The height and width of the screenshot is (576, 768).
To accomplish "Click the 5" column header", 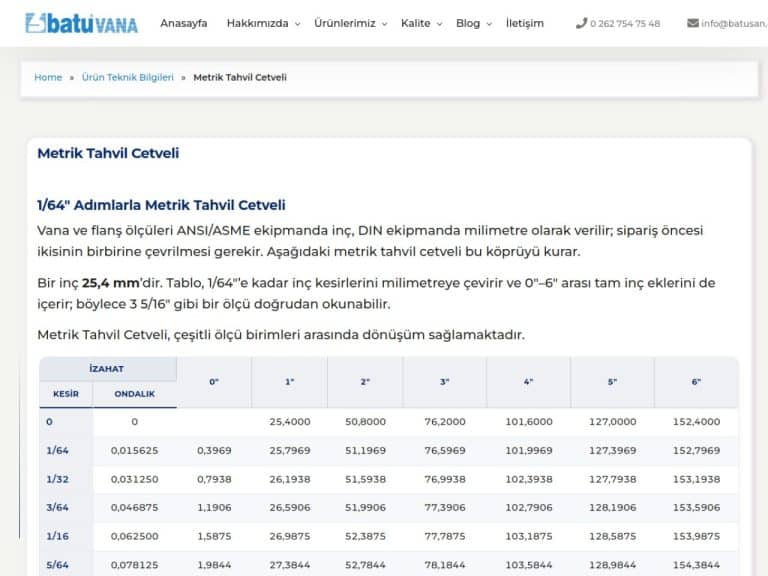I will pyautogui.click(x=612, y=382).
